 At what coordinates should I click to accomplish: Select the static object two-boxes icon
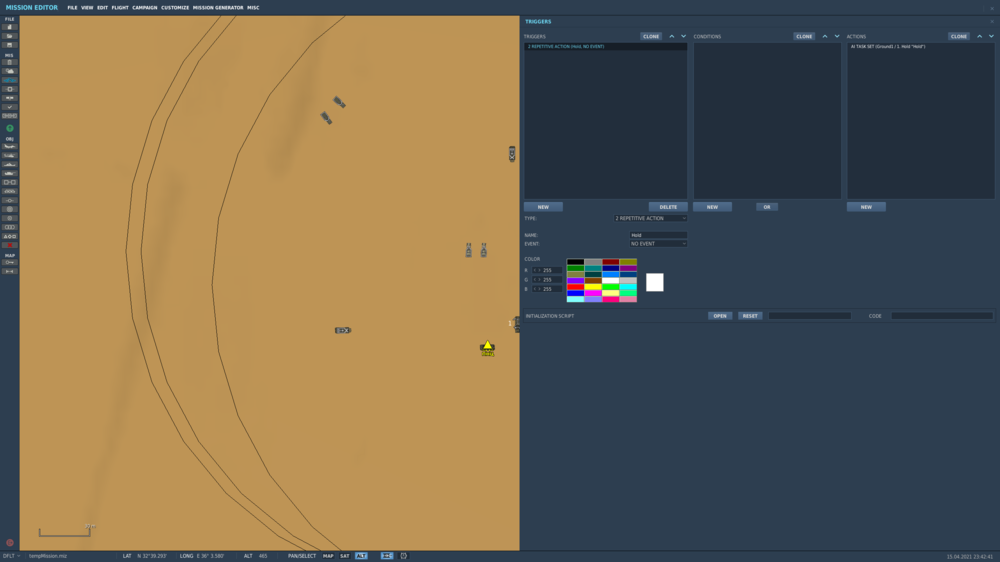(x=10, y=182)
